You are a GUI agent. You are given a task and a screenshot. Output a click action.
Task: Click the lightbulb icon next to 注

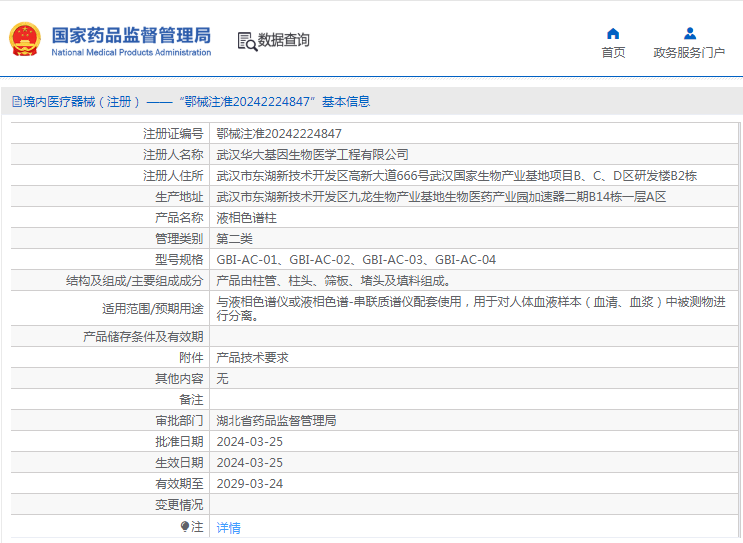pyautogui.click(x=185, y=526)
